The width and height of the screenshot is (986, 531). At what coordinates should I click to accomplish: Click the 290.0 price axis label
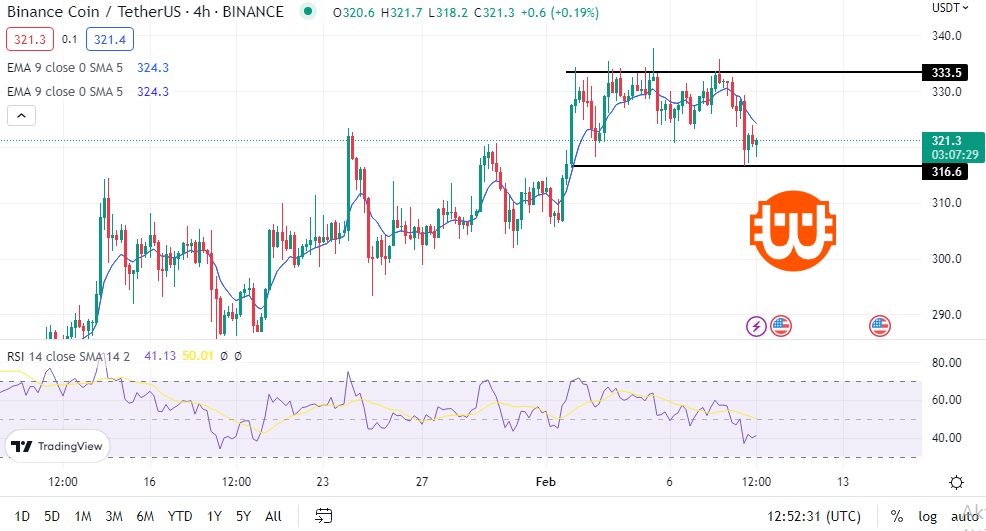(x=946, y=315)
